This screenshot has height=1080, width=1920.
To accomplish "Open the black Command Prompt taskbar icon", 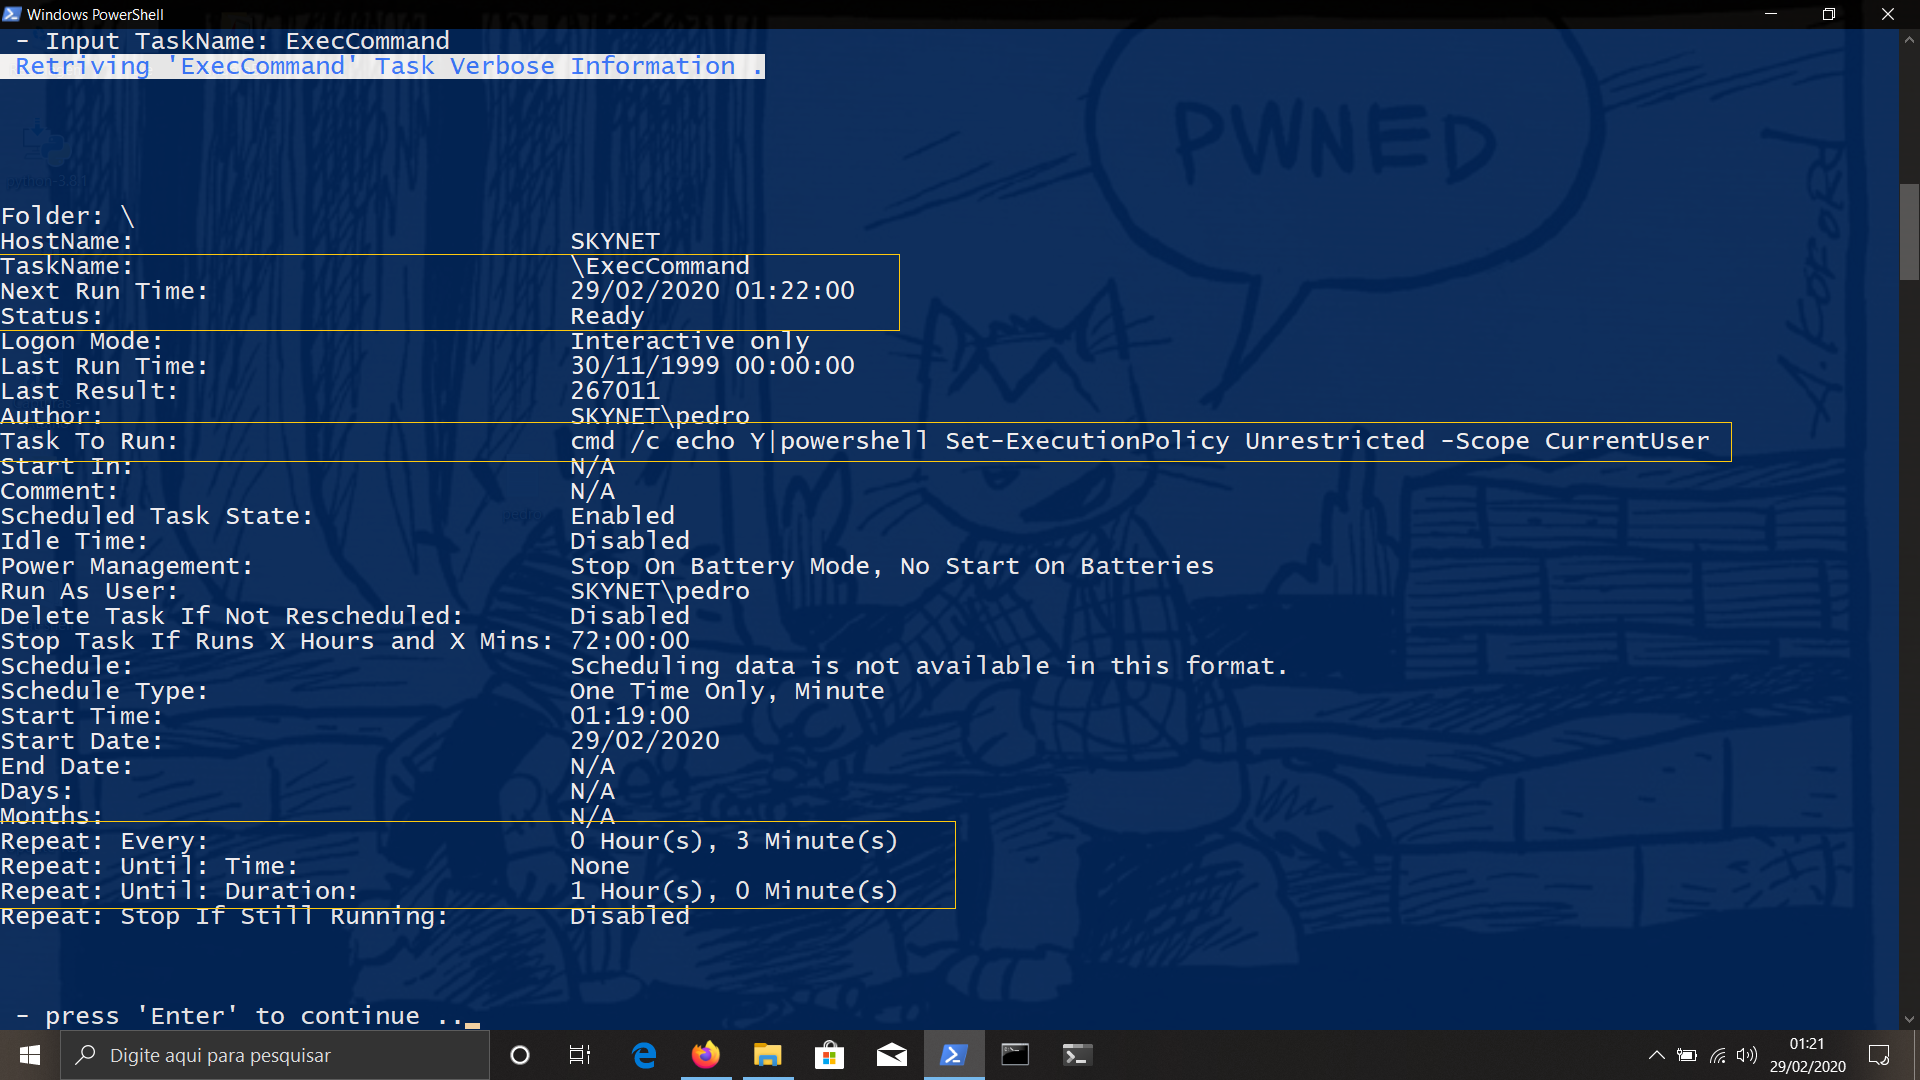I will click(x=1015, y=1054).
